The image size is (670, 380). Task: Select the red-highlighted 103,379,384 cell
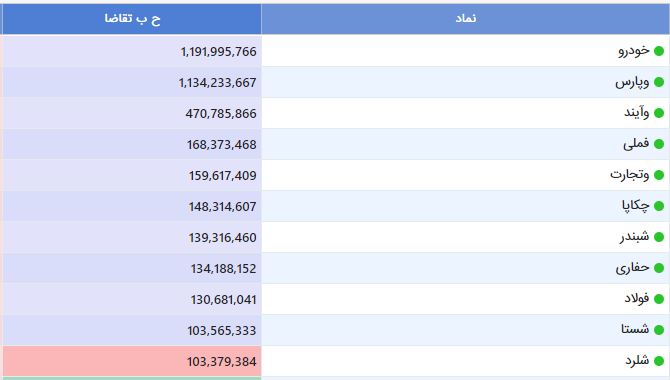coord(132,361)
